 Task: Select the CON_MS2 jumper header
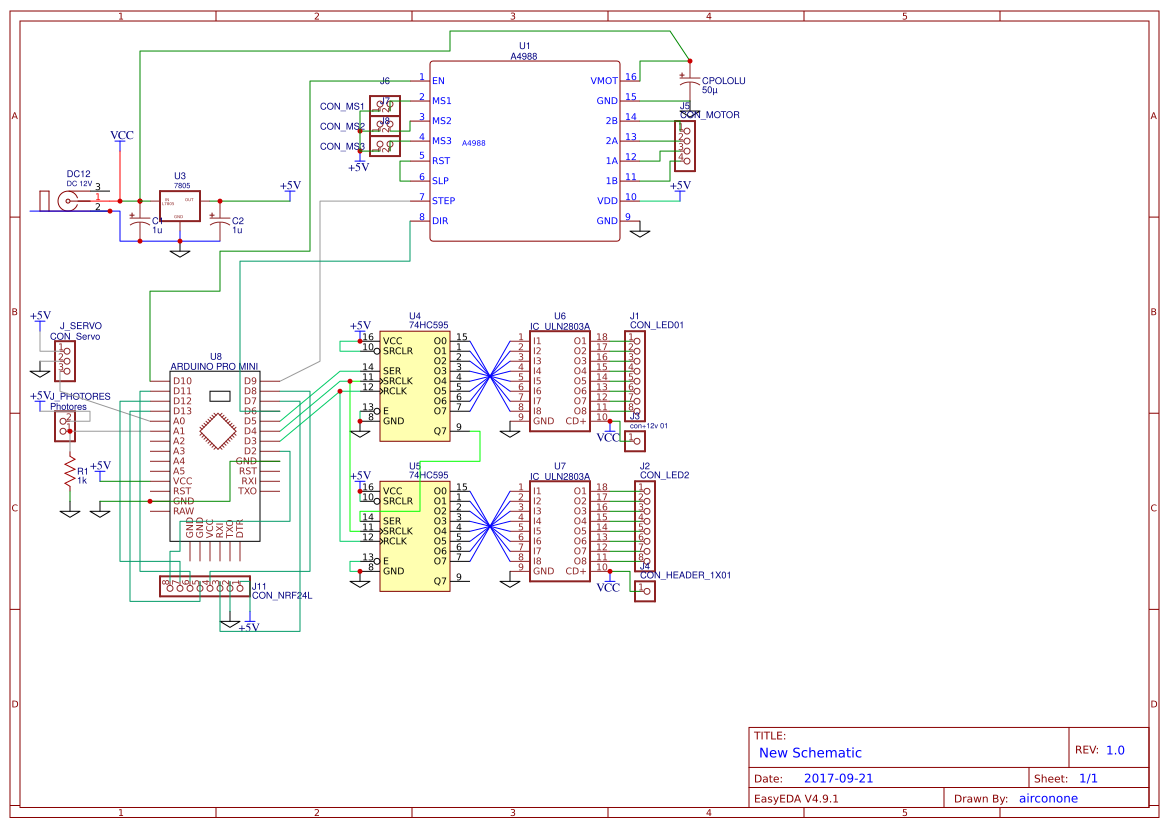pos(384,126)
